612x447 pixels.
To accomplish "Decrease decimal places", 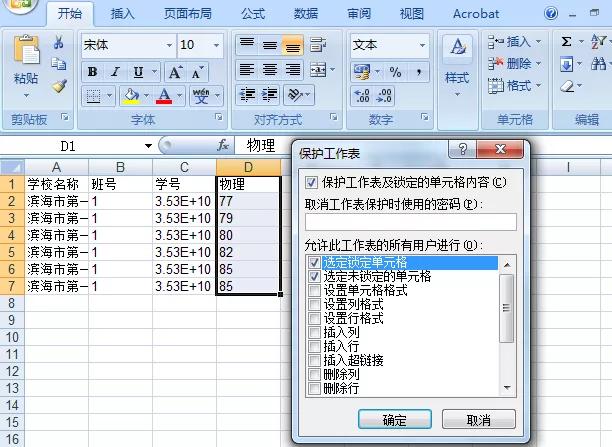I will [x=384, y=96].
